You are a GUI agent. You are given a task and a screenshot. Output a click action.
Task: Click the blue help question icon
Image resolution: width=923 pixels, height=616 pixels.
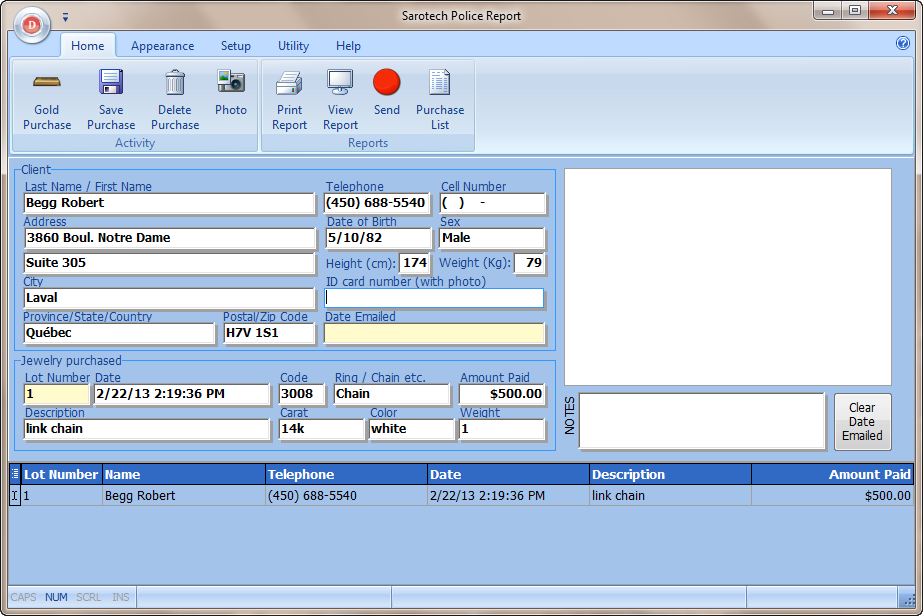(902, 43)
